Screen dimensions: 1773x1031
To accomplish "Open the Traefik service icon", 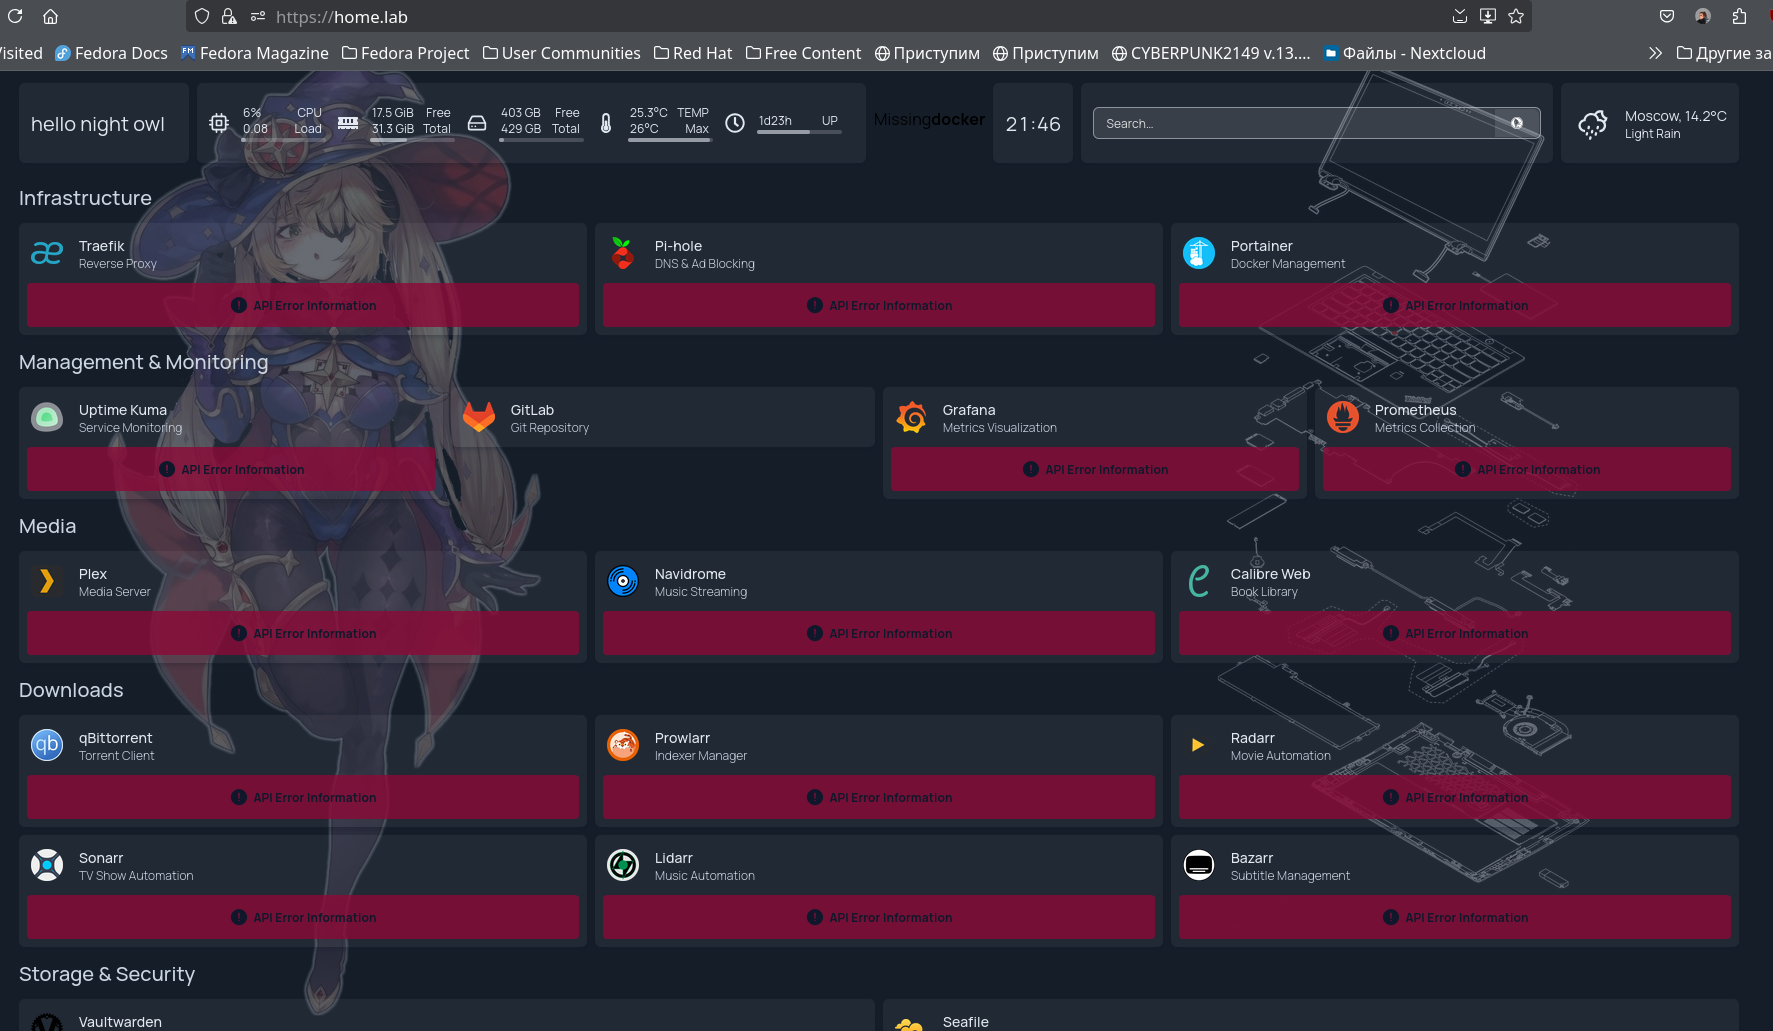I will (47, 254).
